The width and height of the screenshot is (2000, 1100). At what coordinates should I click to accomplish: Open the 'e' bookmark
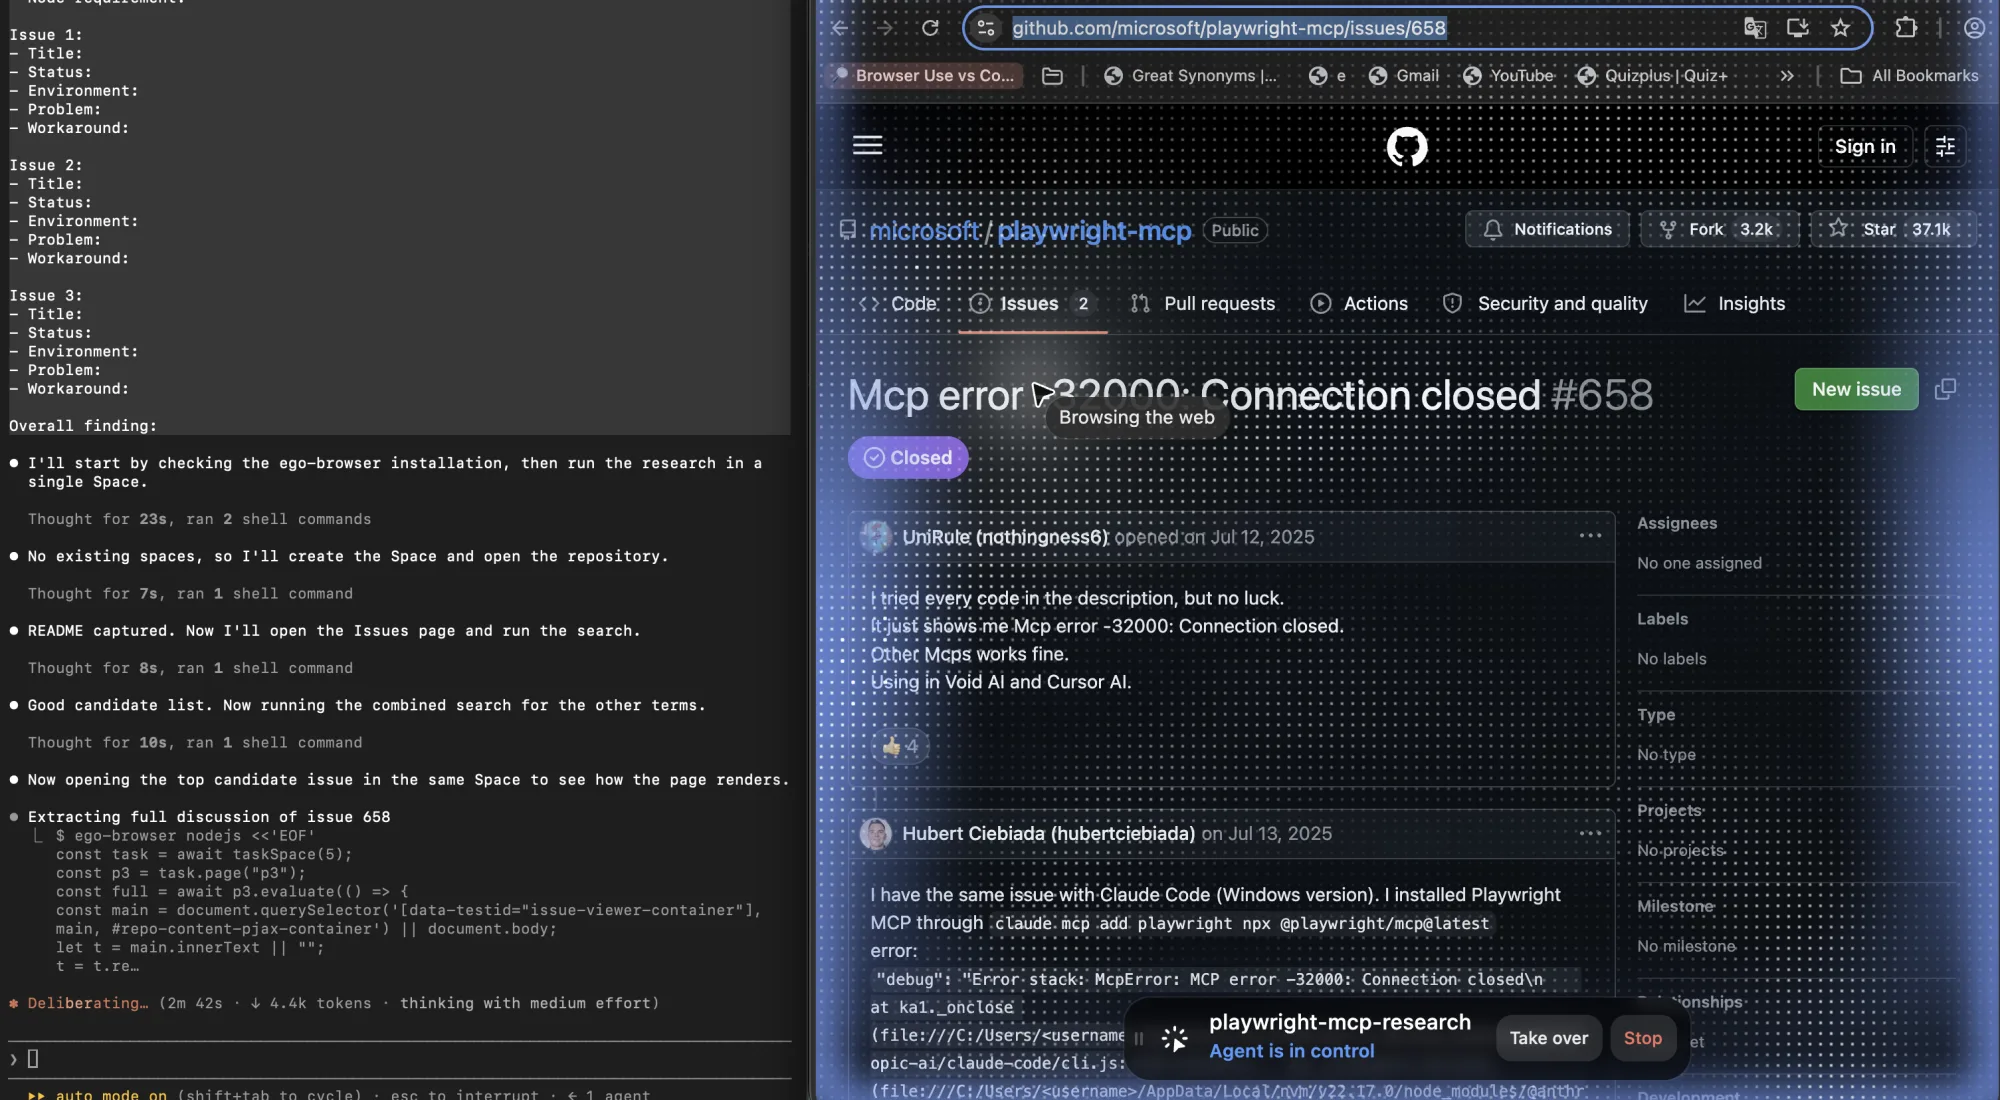pyautogui.click(x=1327, y=76)
